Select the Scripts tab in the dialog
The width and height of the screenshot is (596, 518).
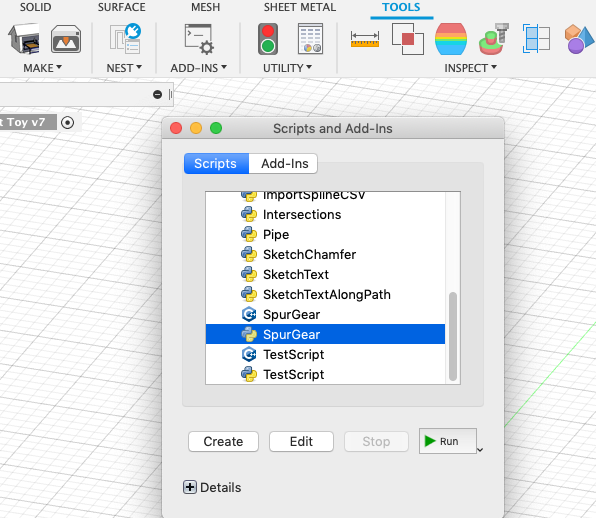pos(216,163)
